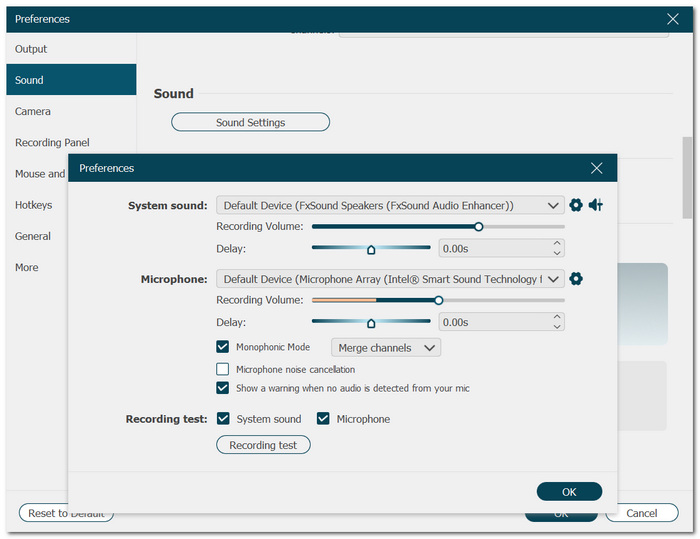The width and height of the screenshot is (700, 539).
Task: Toggle the Monophonic Mode checkbox
Action: click(x=222, y=347)
